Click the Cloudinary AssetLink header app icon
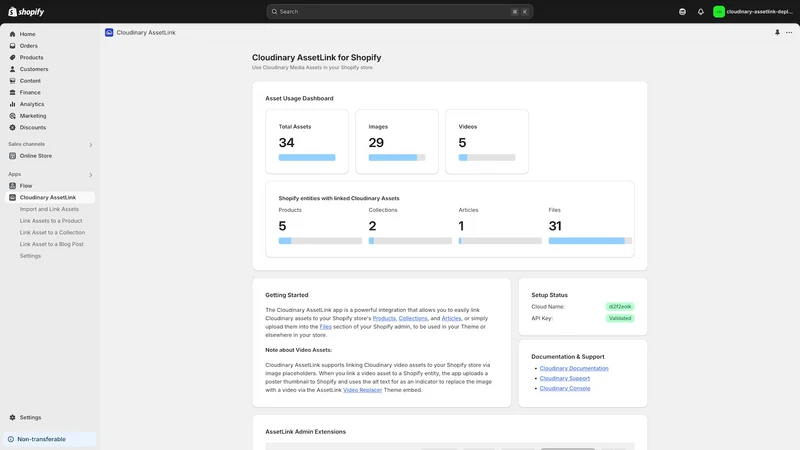The image size is (800, 450). [x=109, y=33]
